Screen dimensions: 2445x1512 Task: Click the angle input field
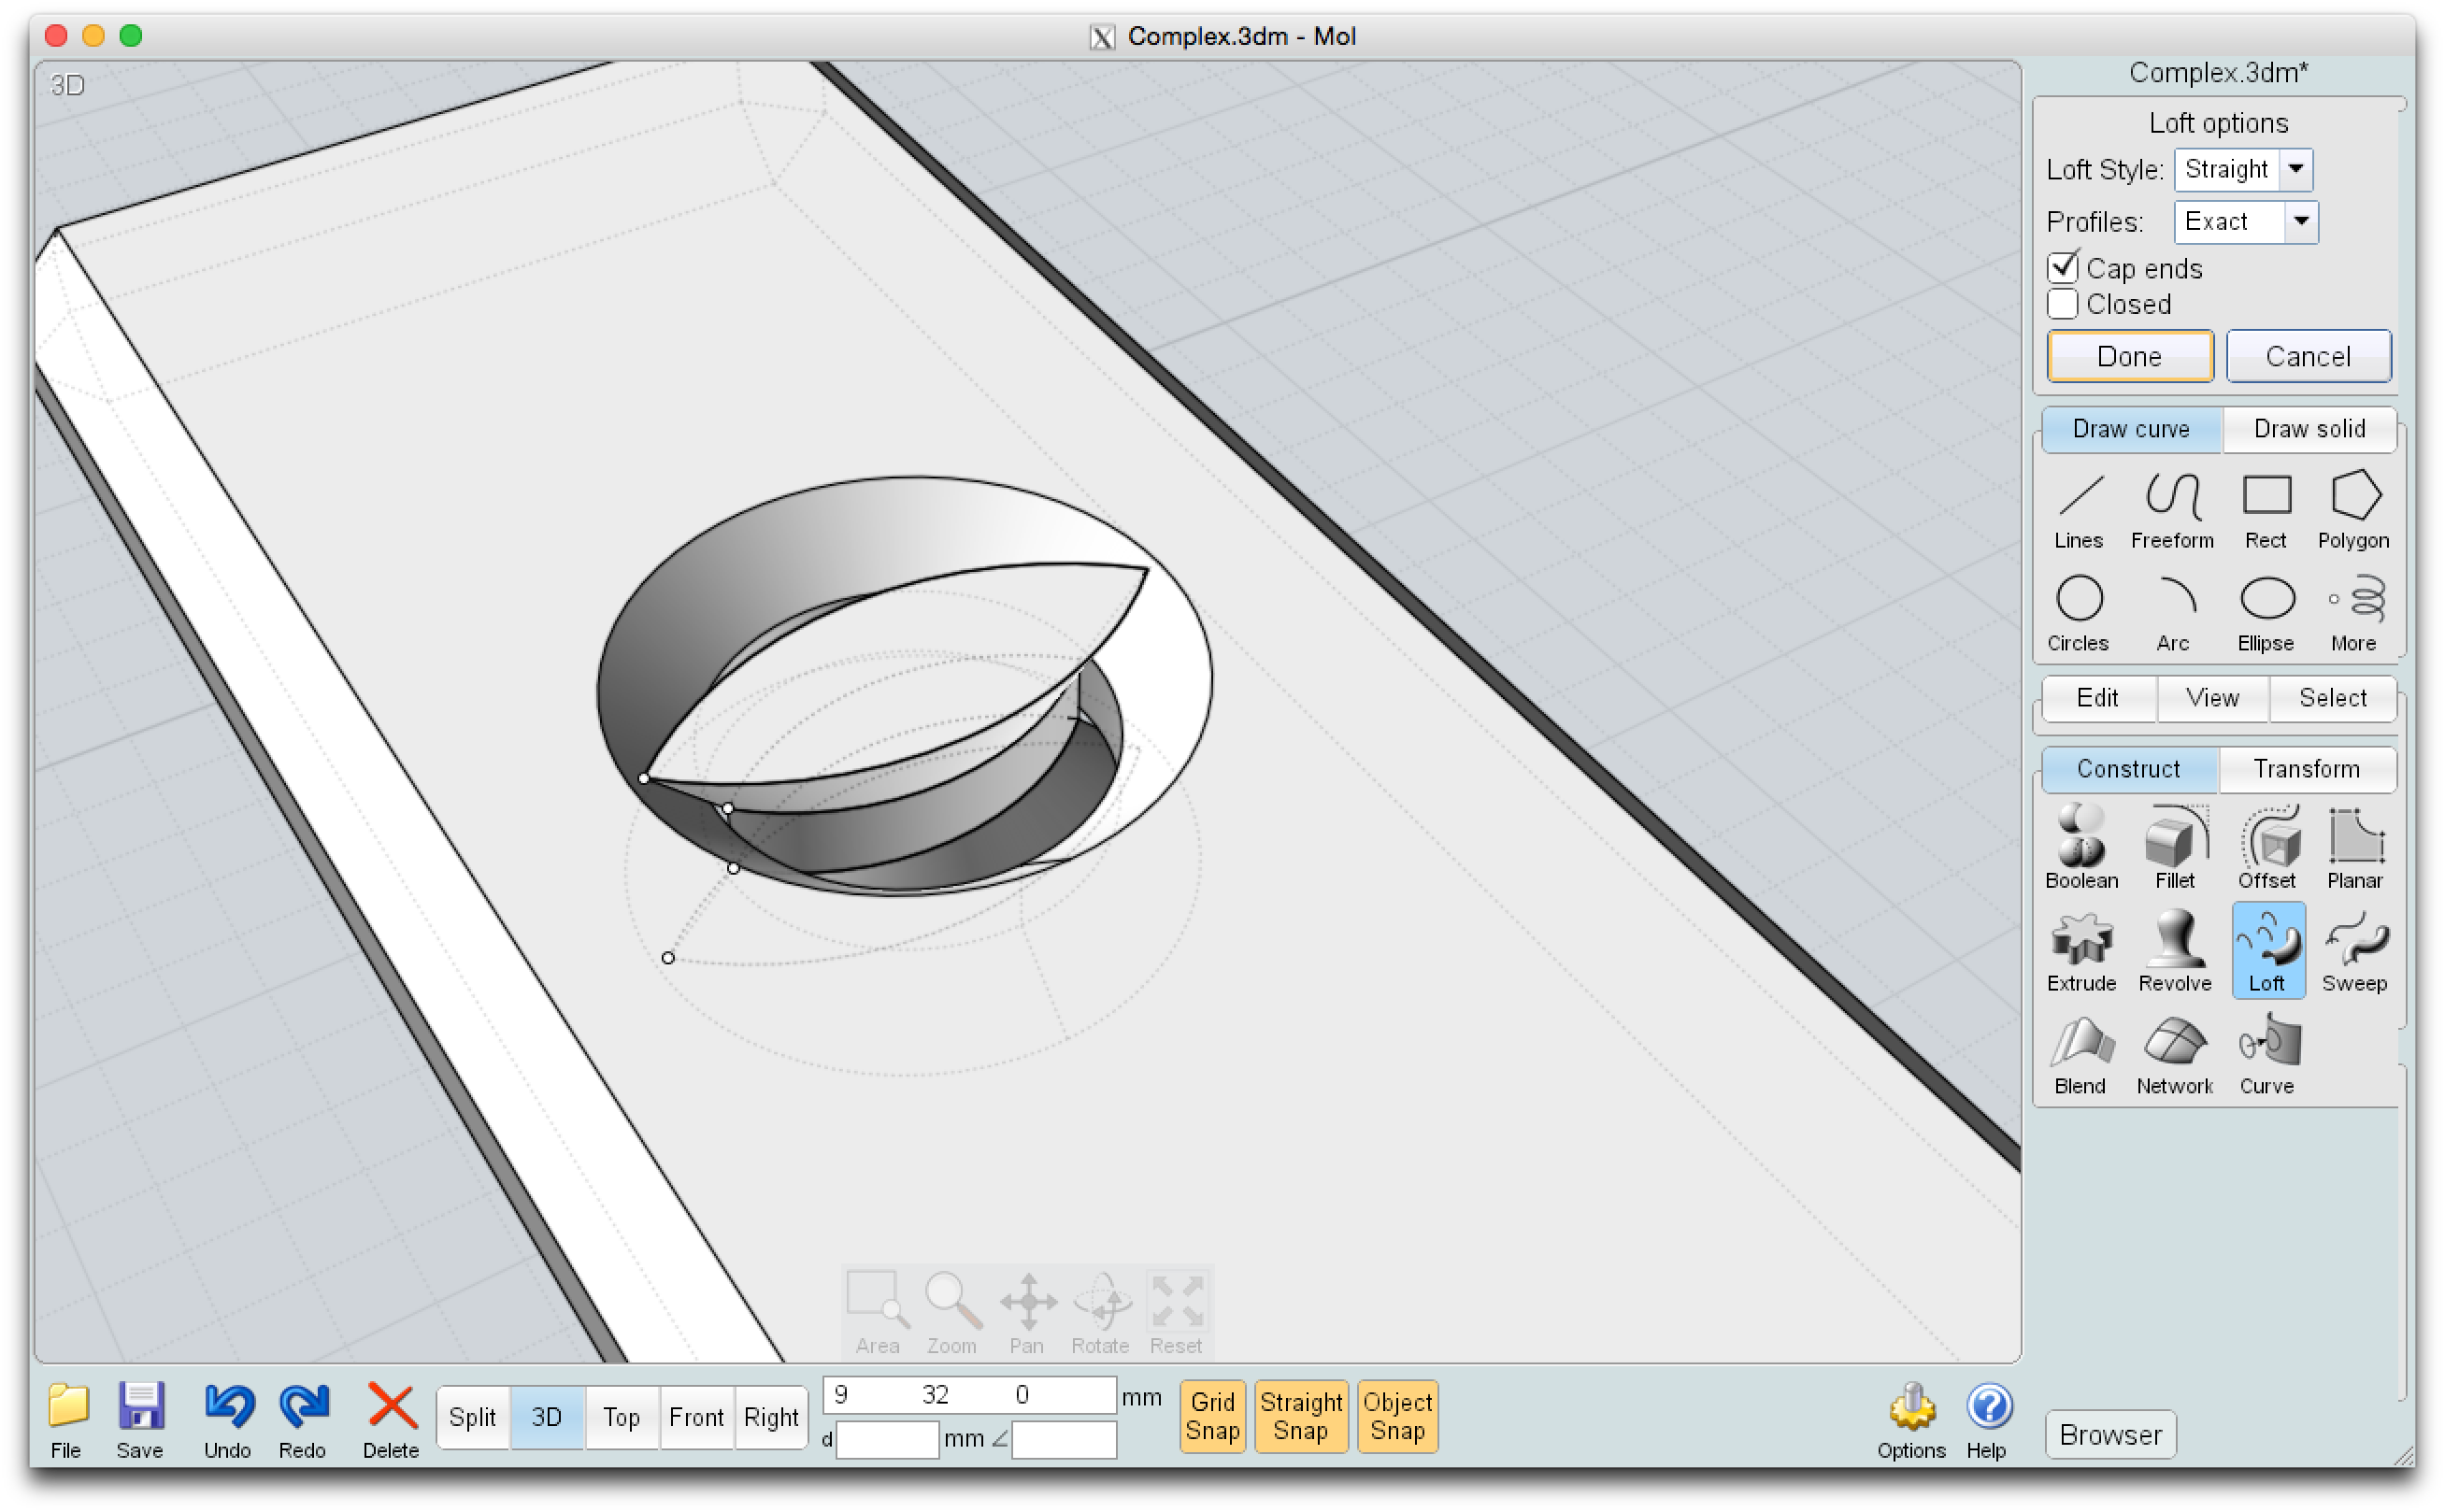coord(1063,1439)
